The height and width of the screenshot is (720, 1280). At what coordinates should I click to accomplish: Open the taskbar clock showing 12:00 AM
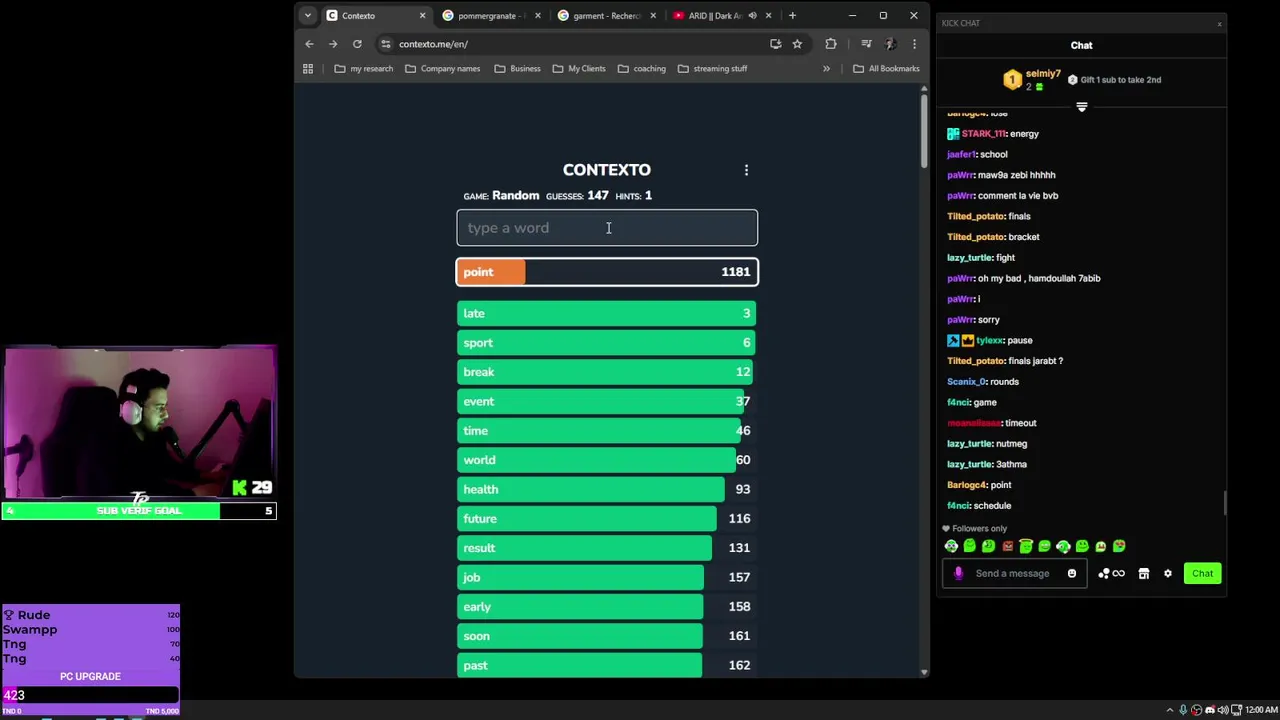point(1261,710)
